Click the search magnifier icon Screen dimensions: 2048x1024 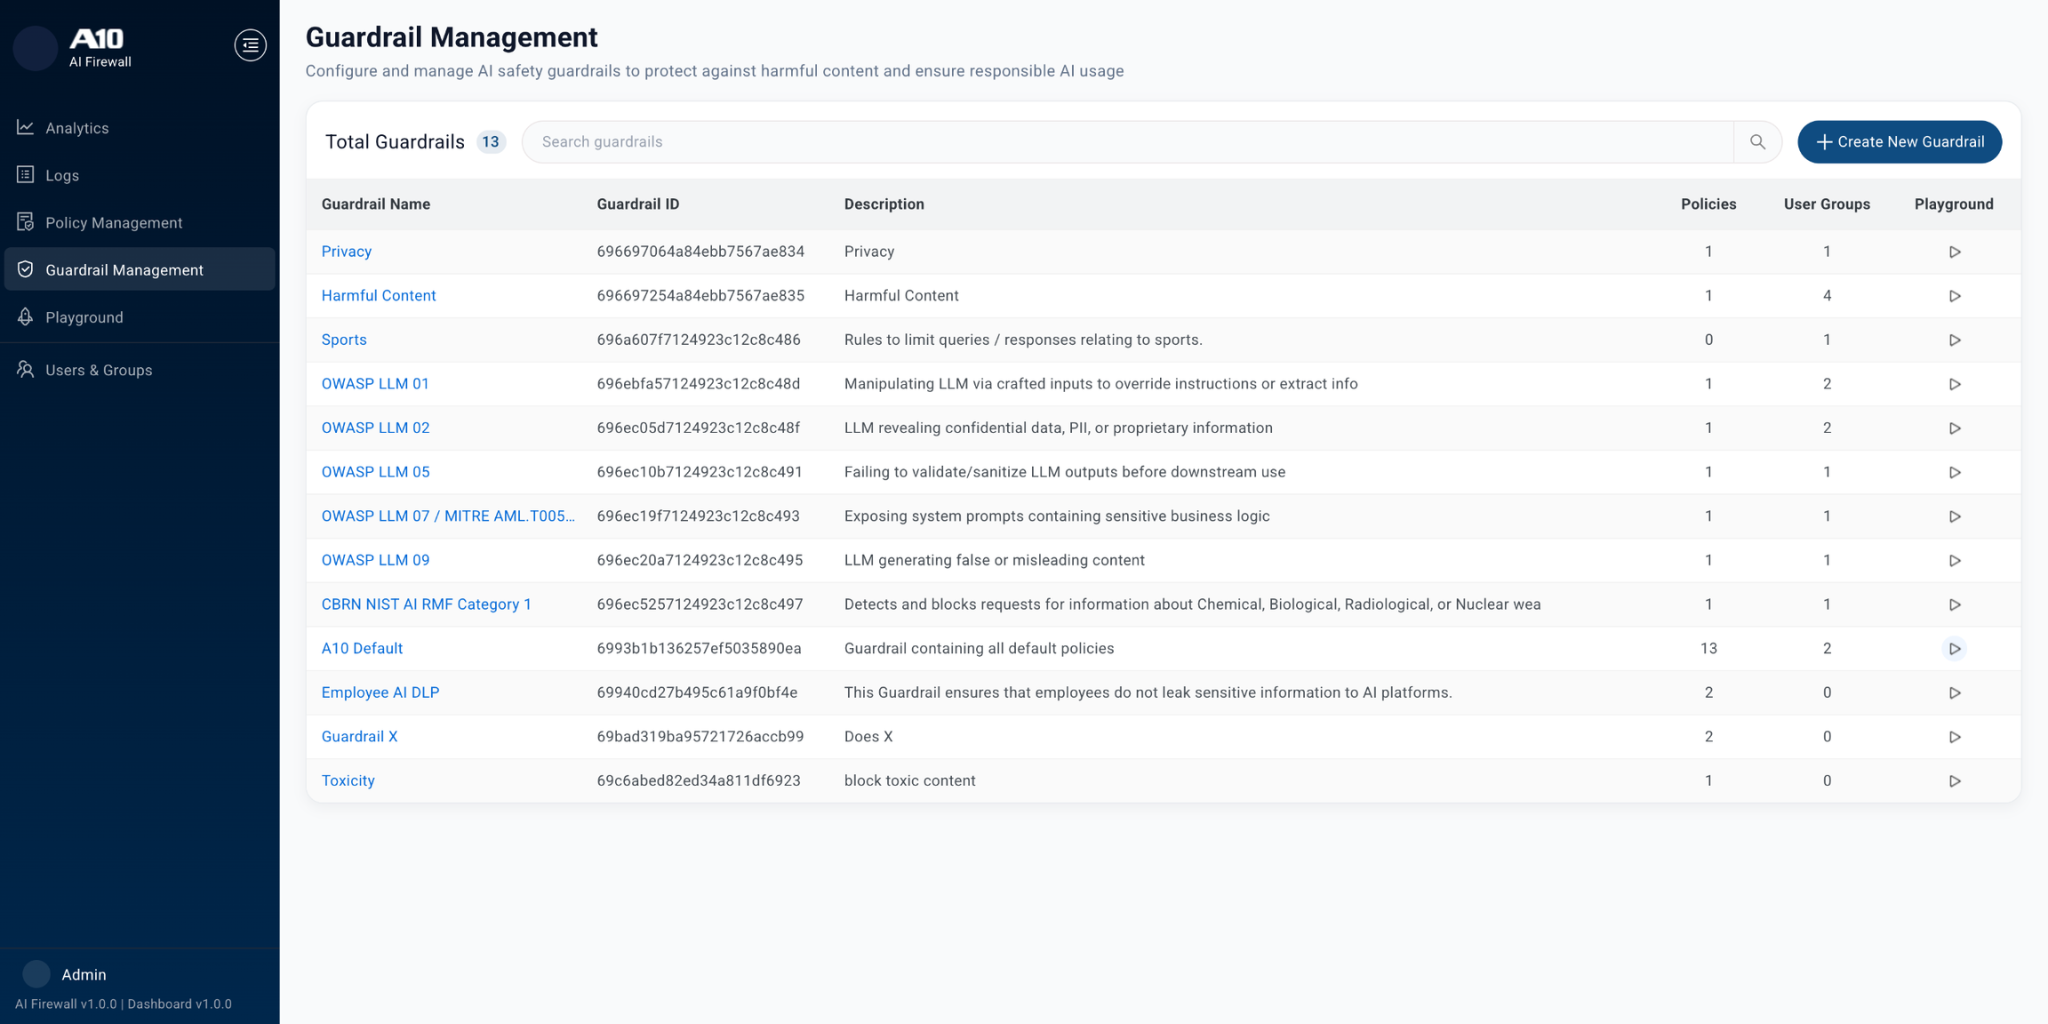pyautogui.click(x=1757, y=142)
